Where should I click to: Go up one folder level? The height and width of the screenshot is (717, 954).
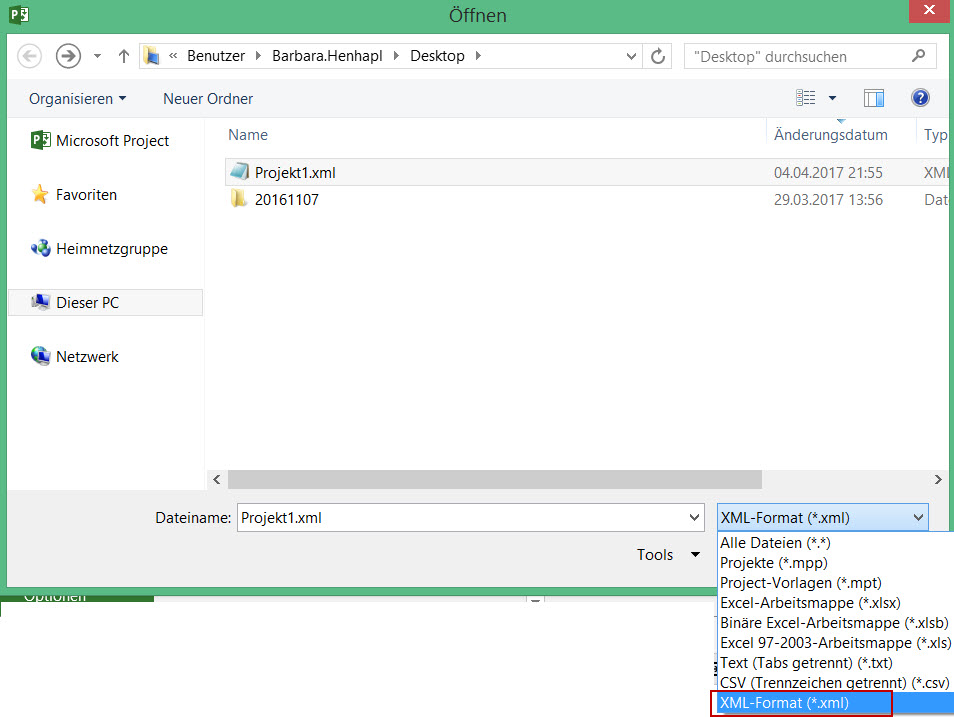[x=124, y=56]
